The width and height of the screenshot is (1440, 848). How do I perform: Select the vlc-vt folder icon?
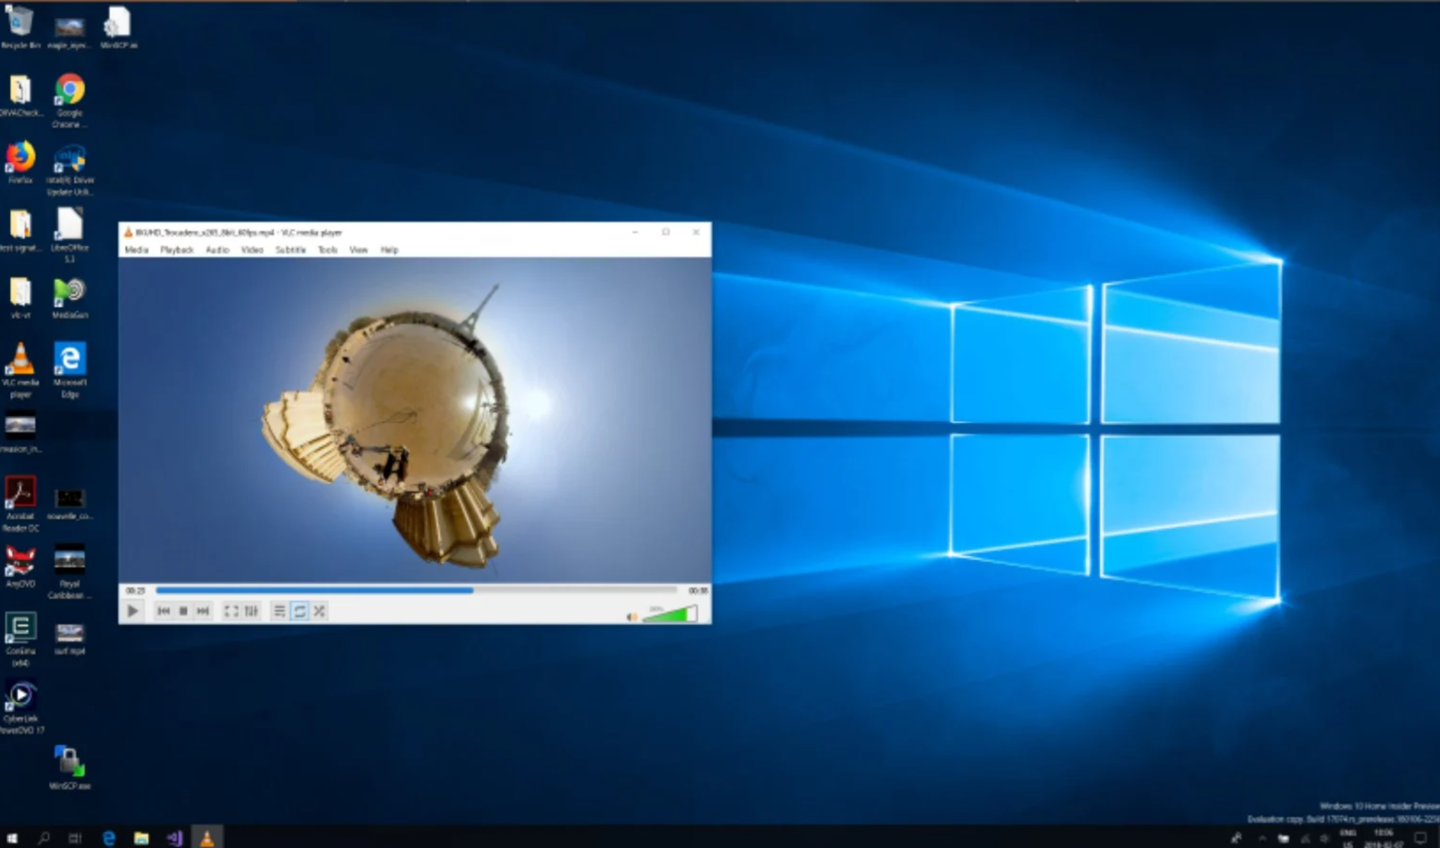[20, 298]
